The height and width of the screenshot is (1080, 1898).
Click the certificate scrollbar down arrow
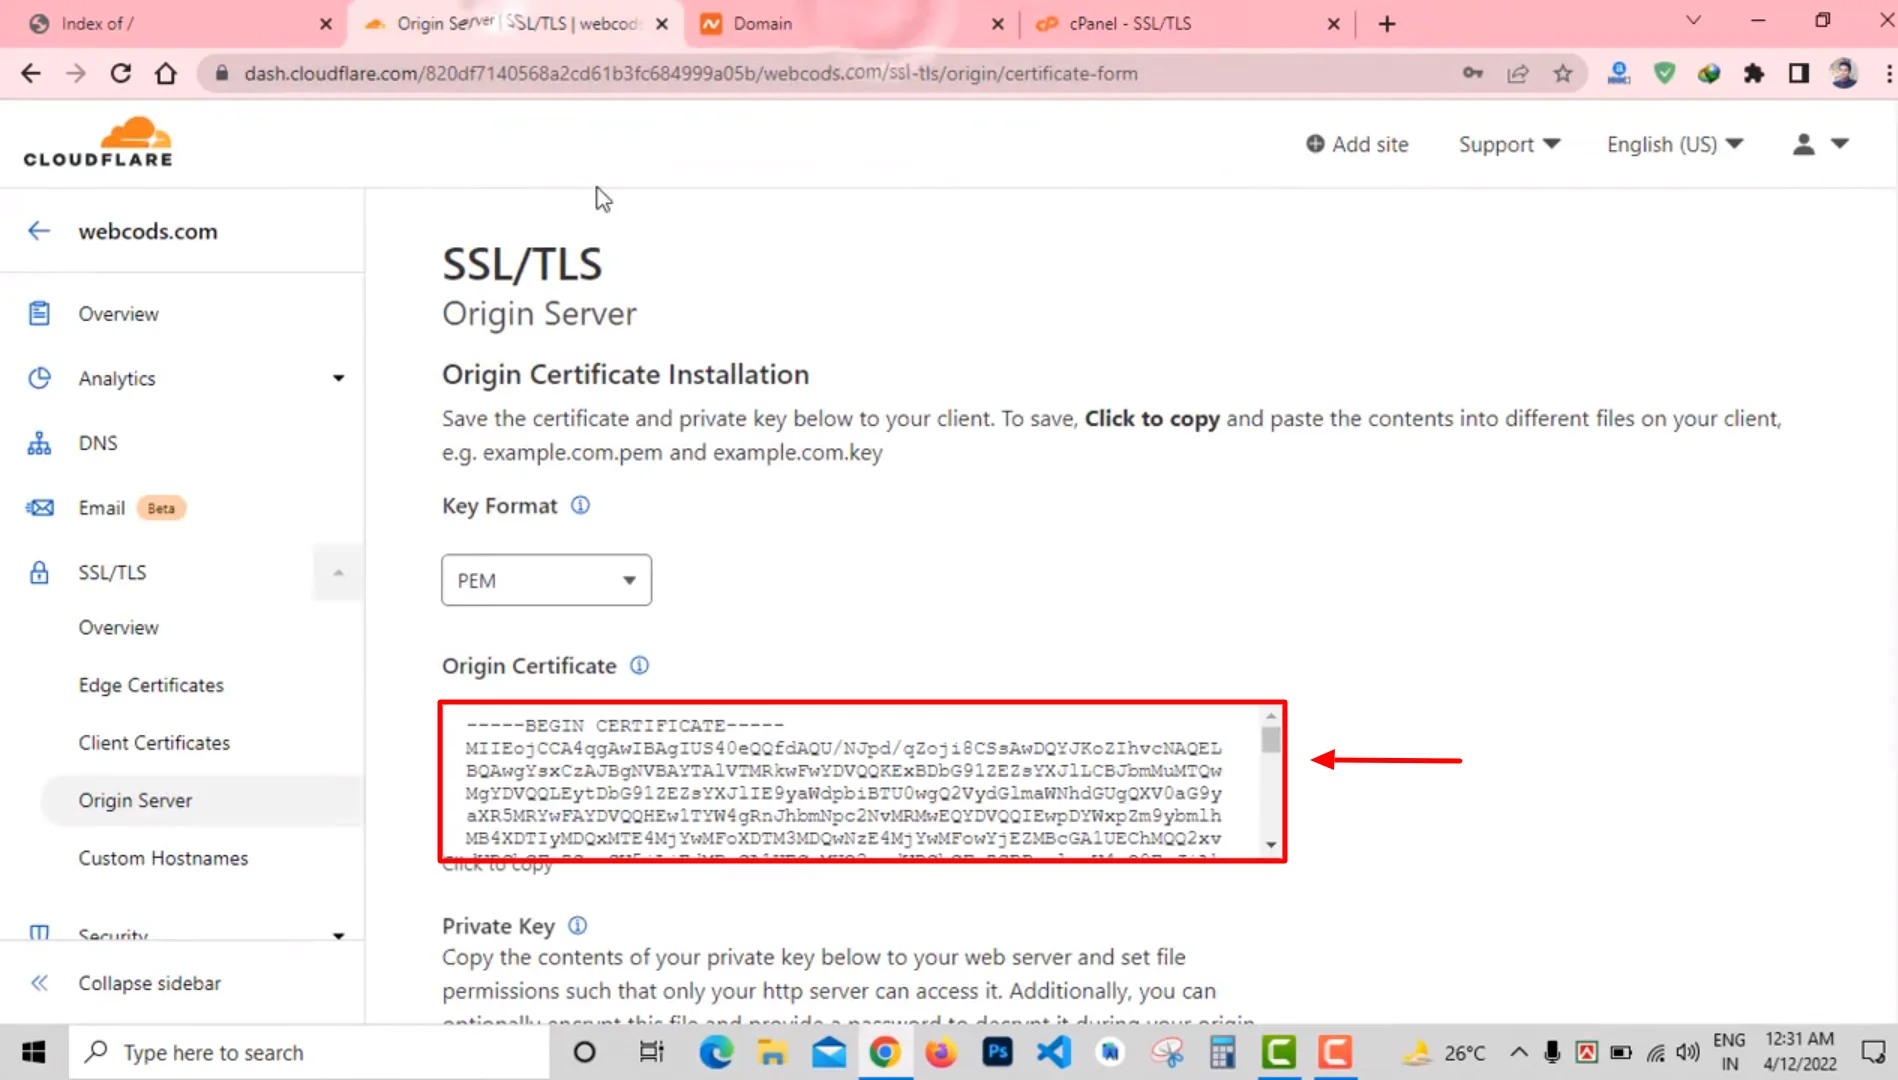coord(1271,845)
